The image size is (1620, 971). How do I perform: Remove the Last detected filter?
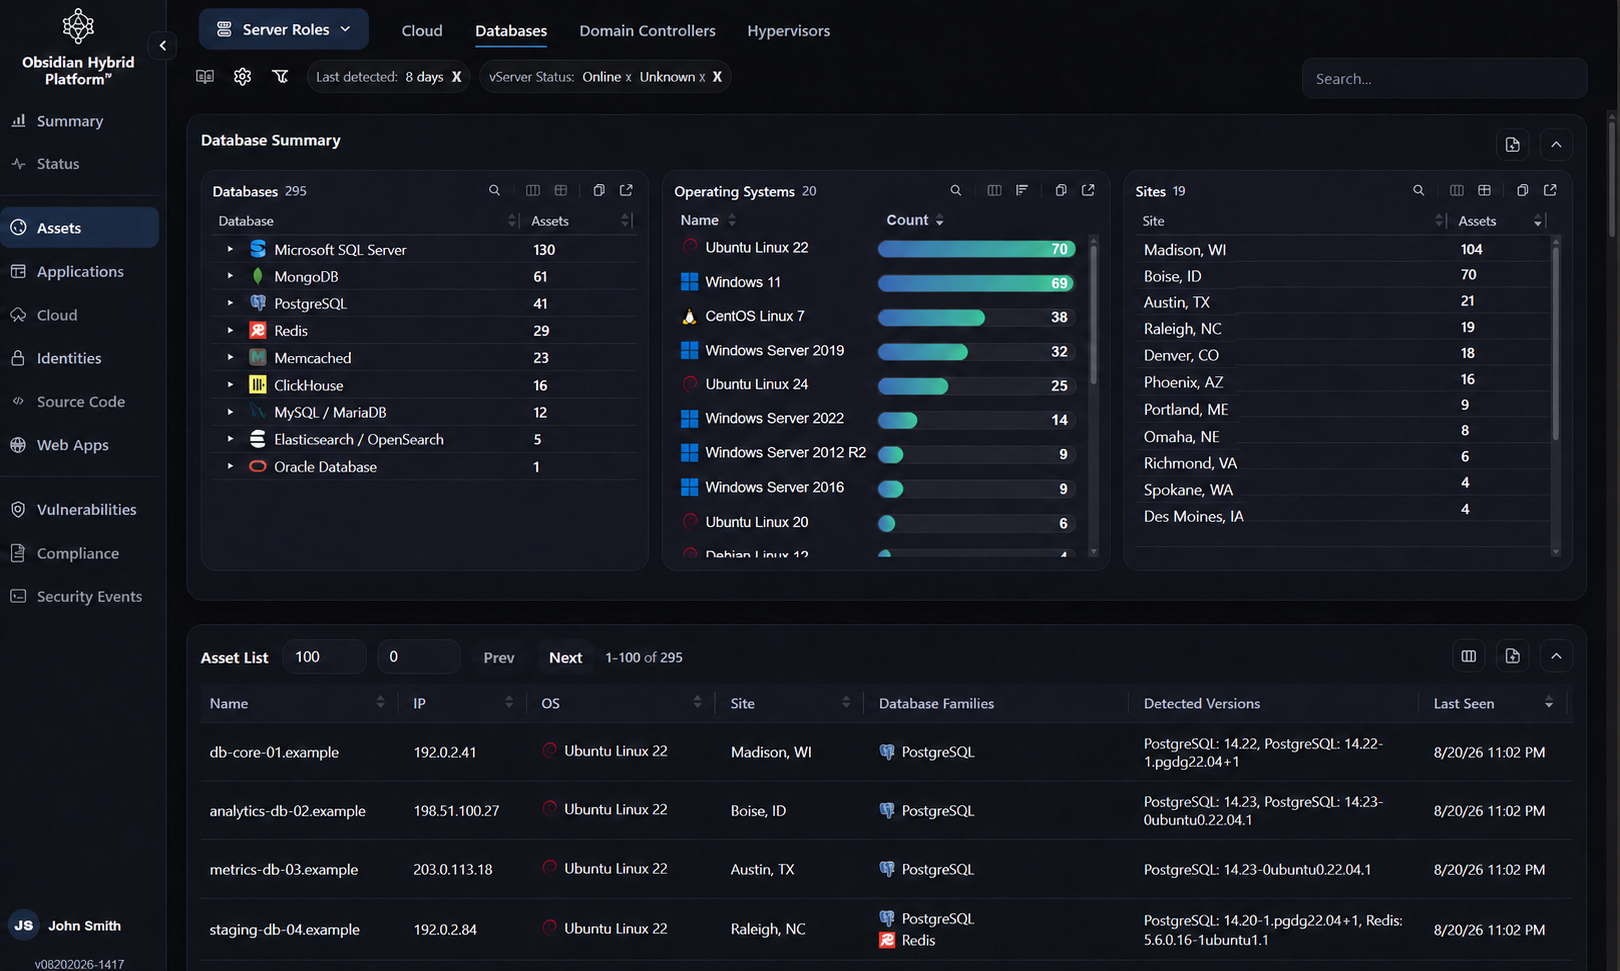[457, 77]
